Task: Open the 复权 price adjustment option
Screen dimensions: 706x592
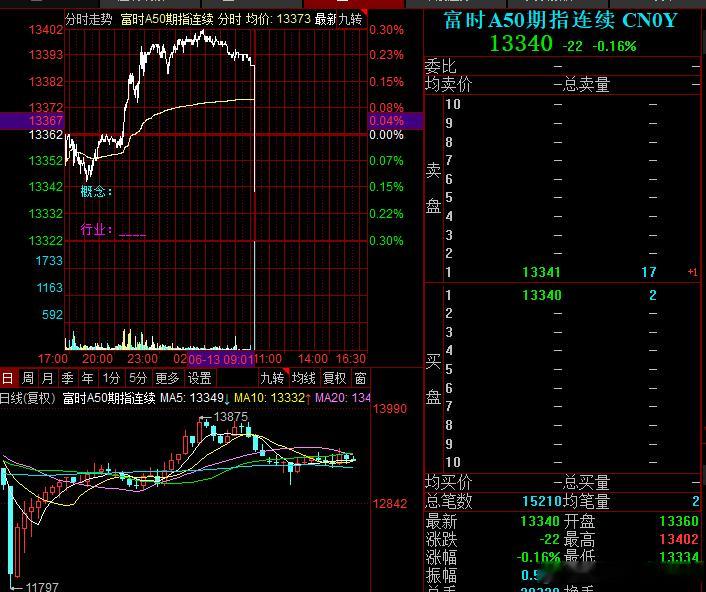Action: 335,378
